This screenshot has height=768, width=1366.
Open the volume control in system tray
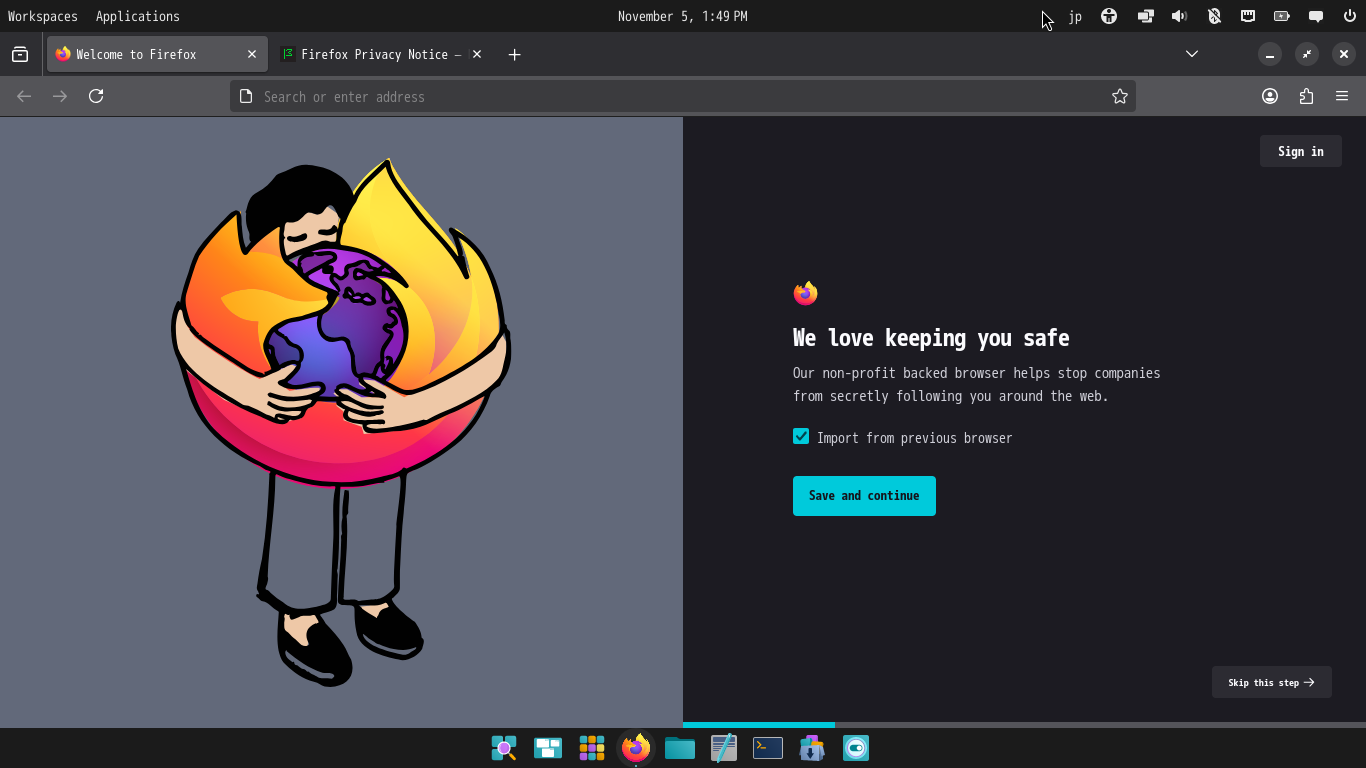(1180, 16)
